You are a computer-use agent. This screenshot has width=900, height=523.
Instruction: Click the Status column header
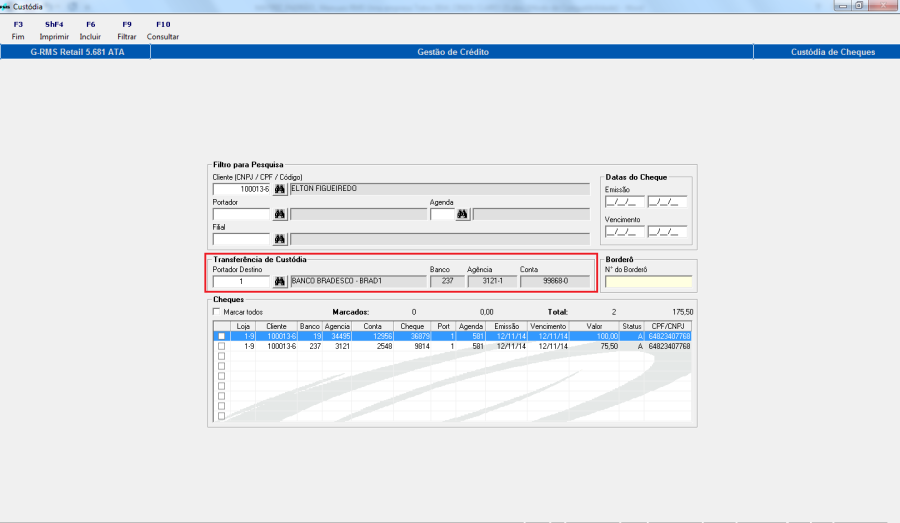coord(632,326)
